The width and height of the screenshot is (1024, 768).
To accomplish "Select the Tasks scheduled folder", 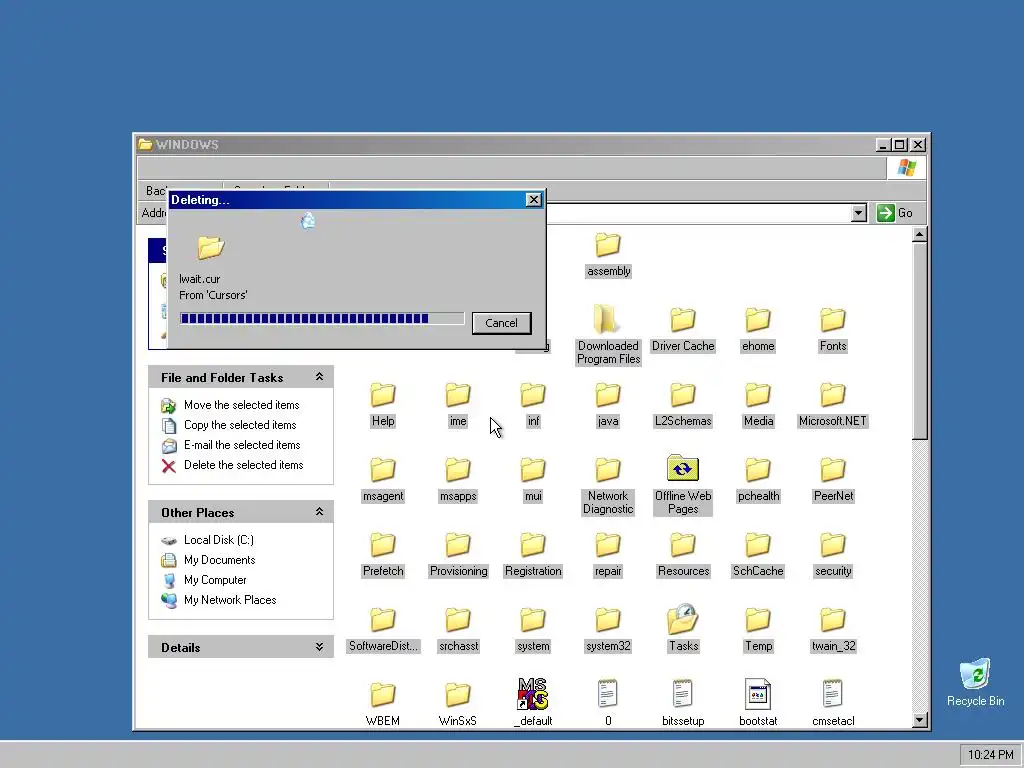I will coord(683,628).
